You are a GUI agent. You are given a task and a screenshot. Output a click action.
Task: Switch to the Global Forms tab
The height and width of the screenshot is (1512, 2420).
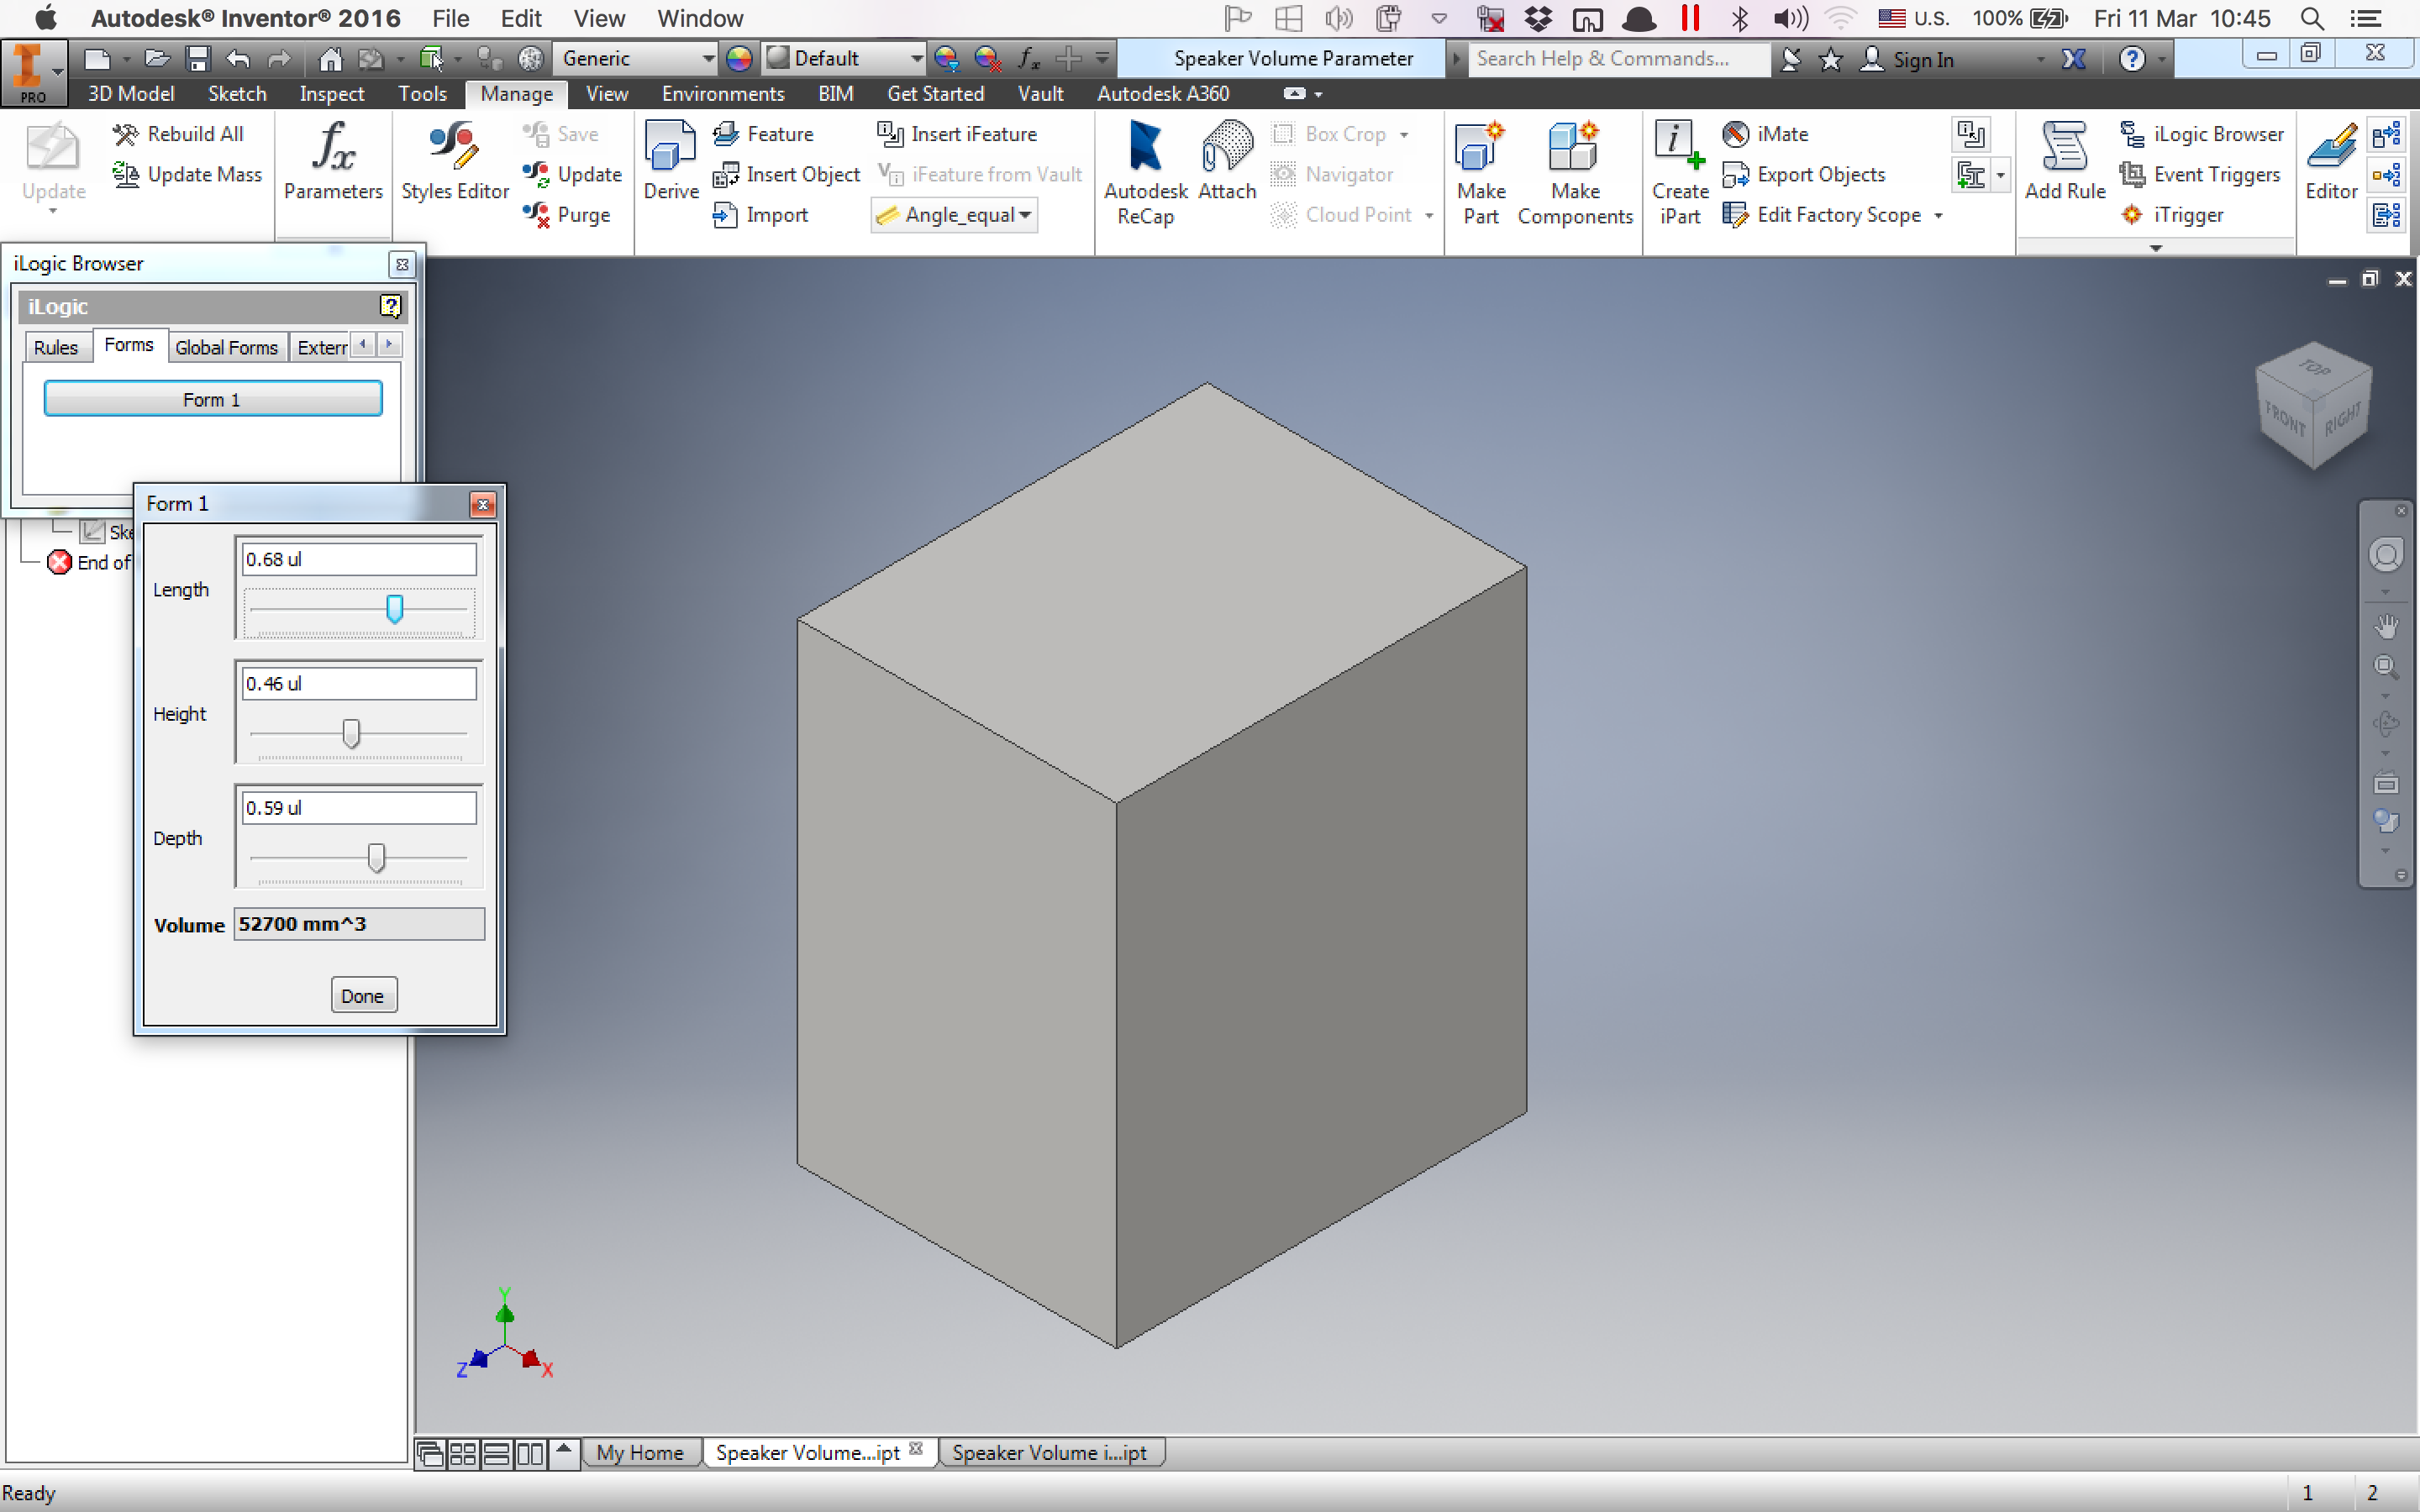(x=226, y=346)
